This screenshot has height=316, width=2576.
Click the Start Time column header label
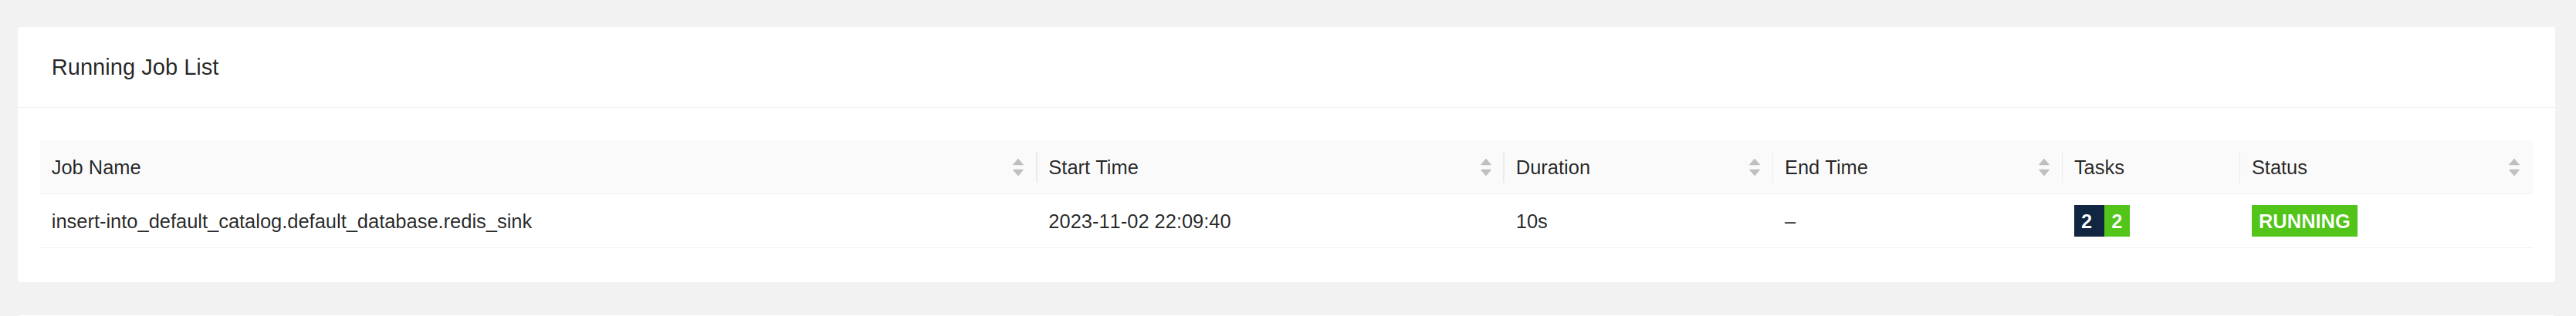tap(1093, 168)
